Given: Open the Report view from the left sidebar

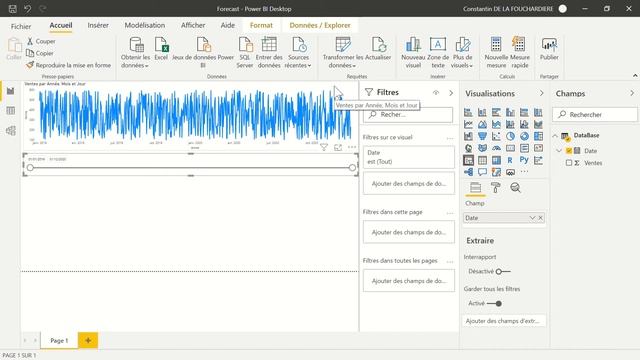Looking at the screenshot, I should pyautogui.click(x=11, y=91).
